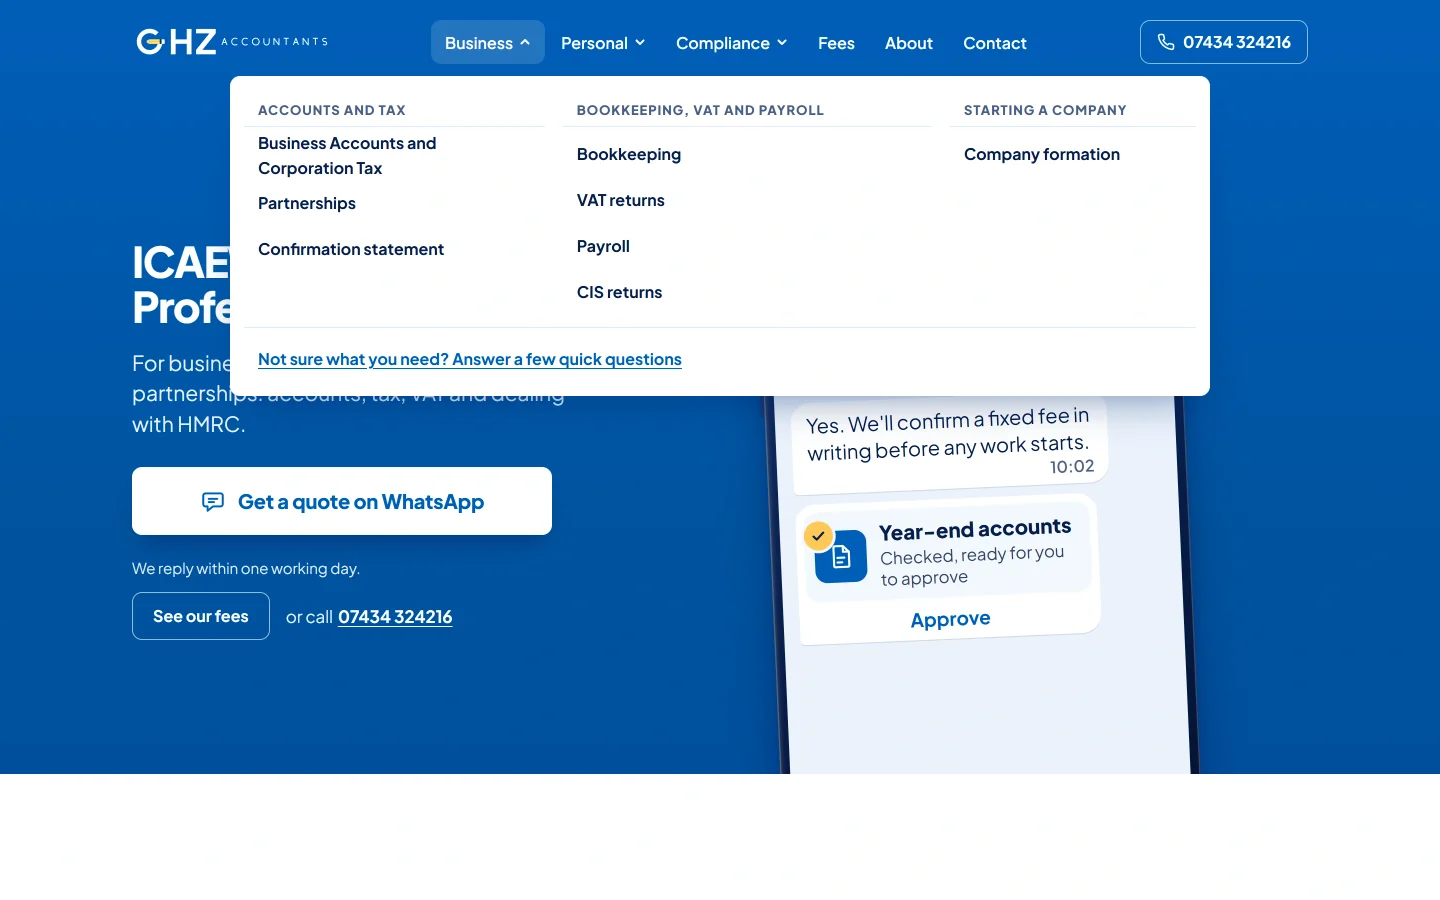Click 'We reply within one working day' text
1440x900 pixels.
[x=246, y=568]
